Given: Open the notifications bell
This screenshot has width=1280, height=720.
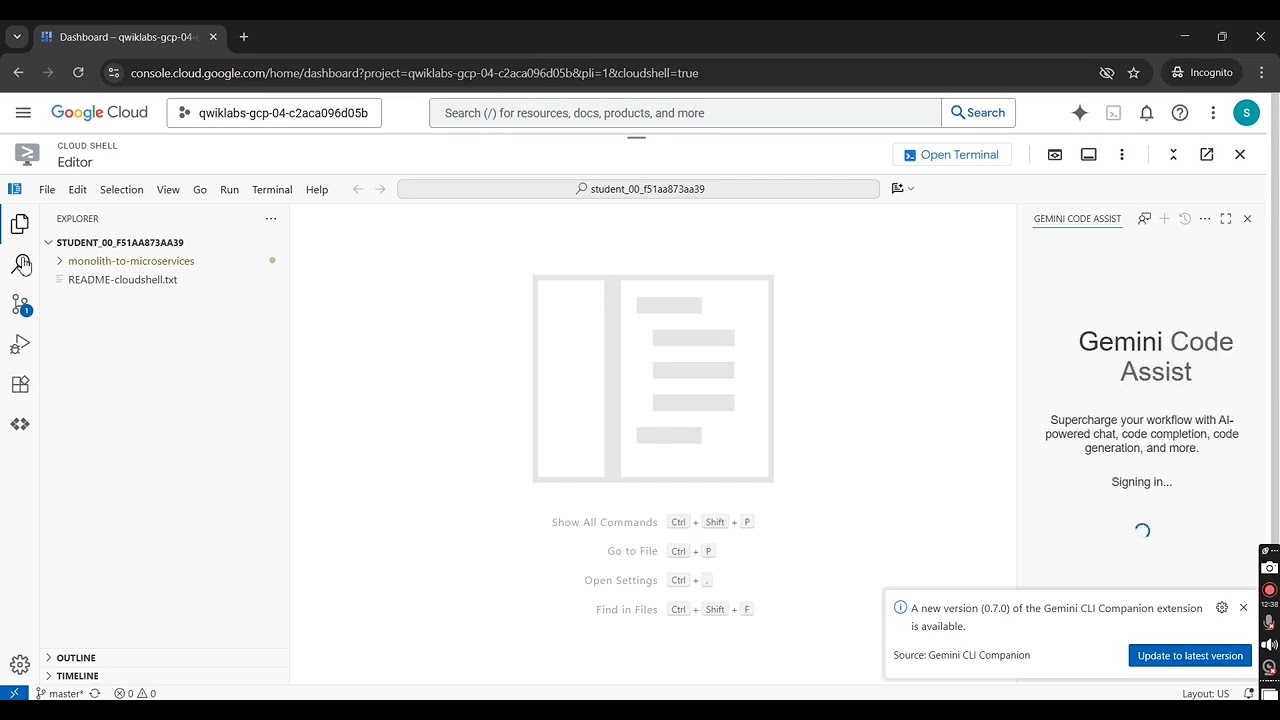Looking at the screenshot, I should (1147, 113).
